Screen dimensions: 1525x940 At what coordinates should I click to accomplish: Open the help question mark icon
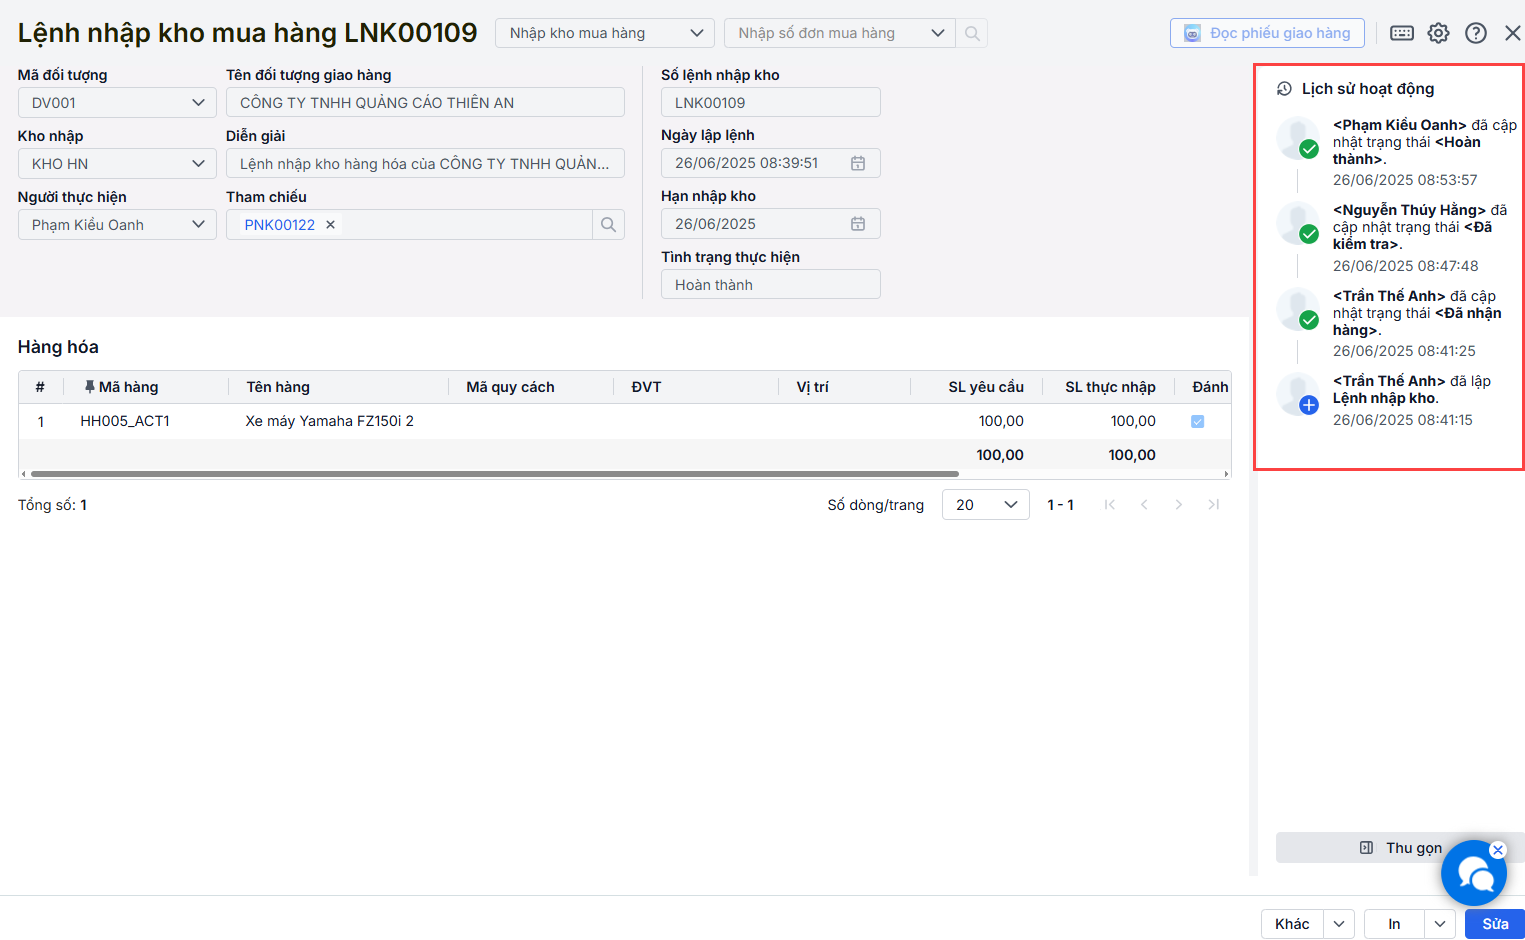1475,33
